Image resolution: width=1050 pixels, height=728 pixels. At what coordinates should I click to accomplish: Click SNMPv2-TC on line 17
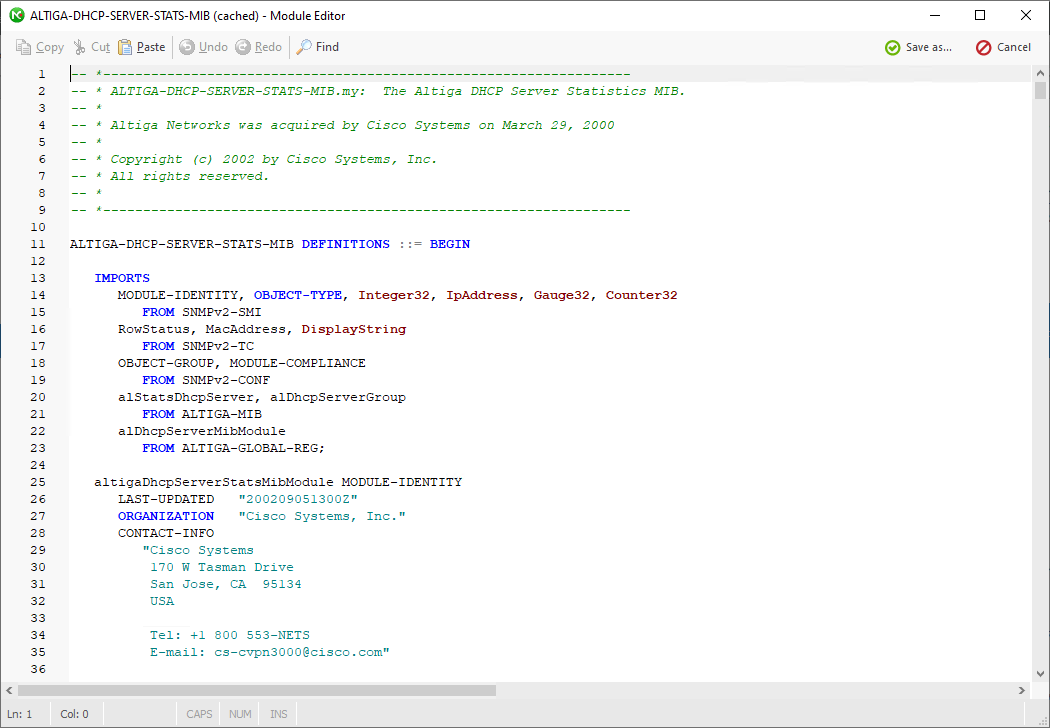(218, 346)
